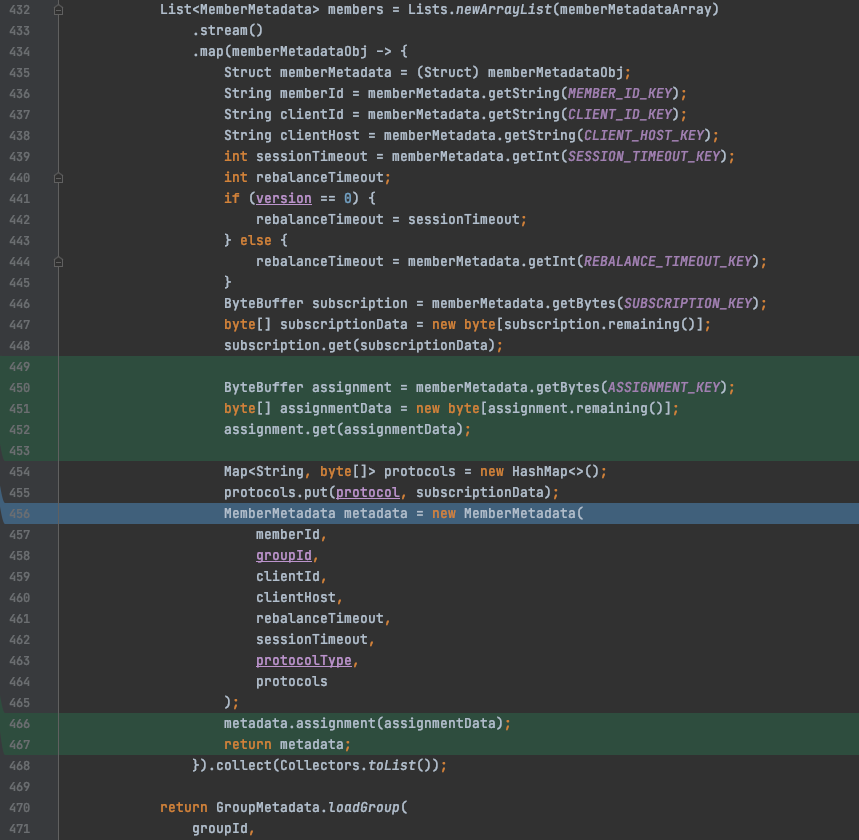Collapse the if block fold at line 440
This screenshot has width=859, height=840.
pos(57,177)
